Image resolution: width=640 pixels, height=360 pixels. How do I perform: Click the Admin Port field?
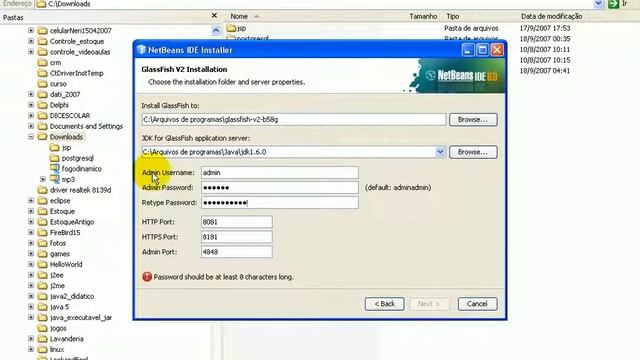click(x=237, y=252)
